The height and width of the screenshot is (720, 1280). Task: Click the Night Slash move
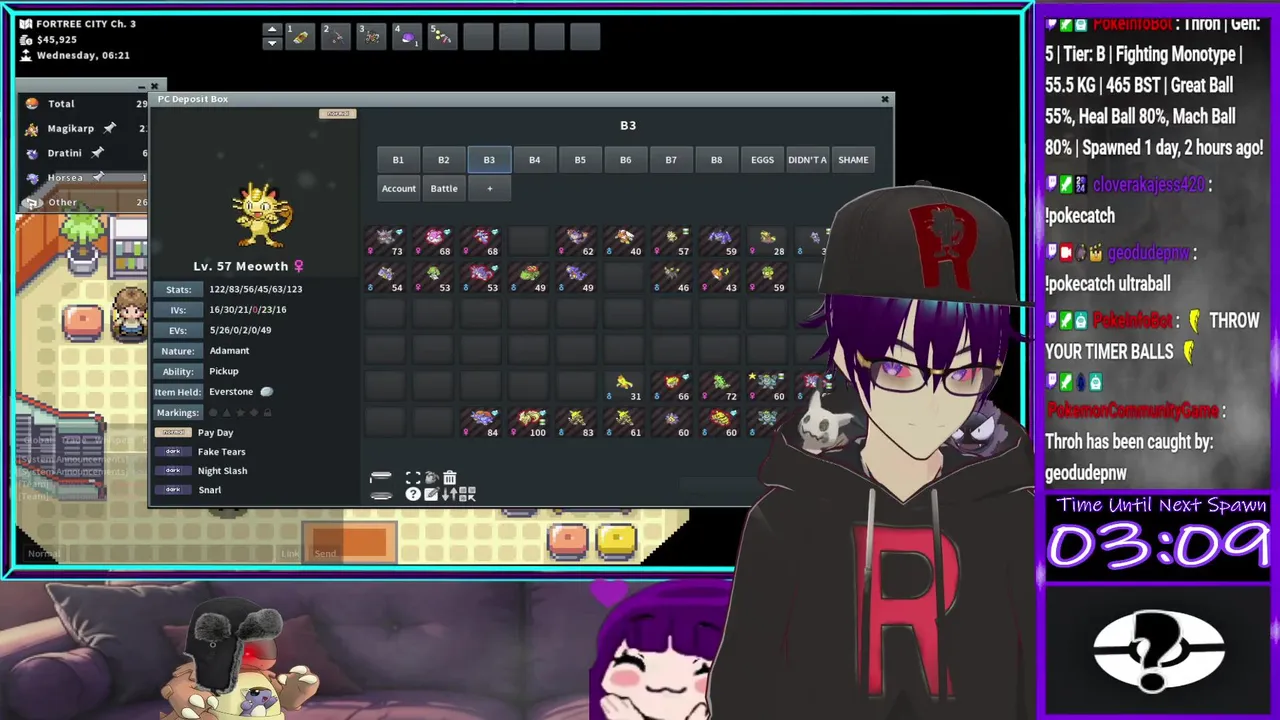point(222,471)
